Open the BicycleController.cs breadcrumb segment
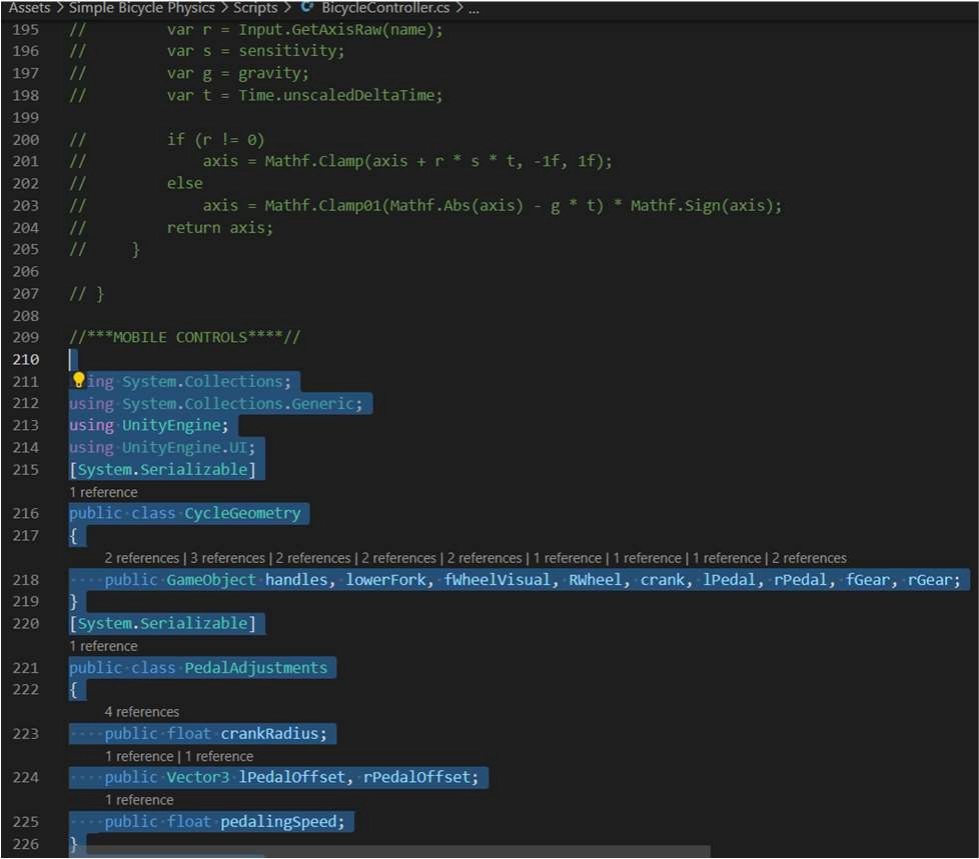 (385, 7)
